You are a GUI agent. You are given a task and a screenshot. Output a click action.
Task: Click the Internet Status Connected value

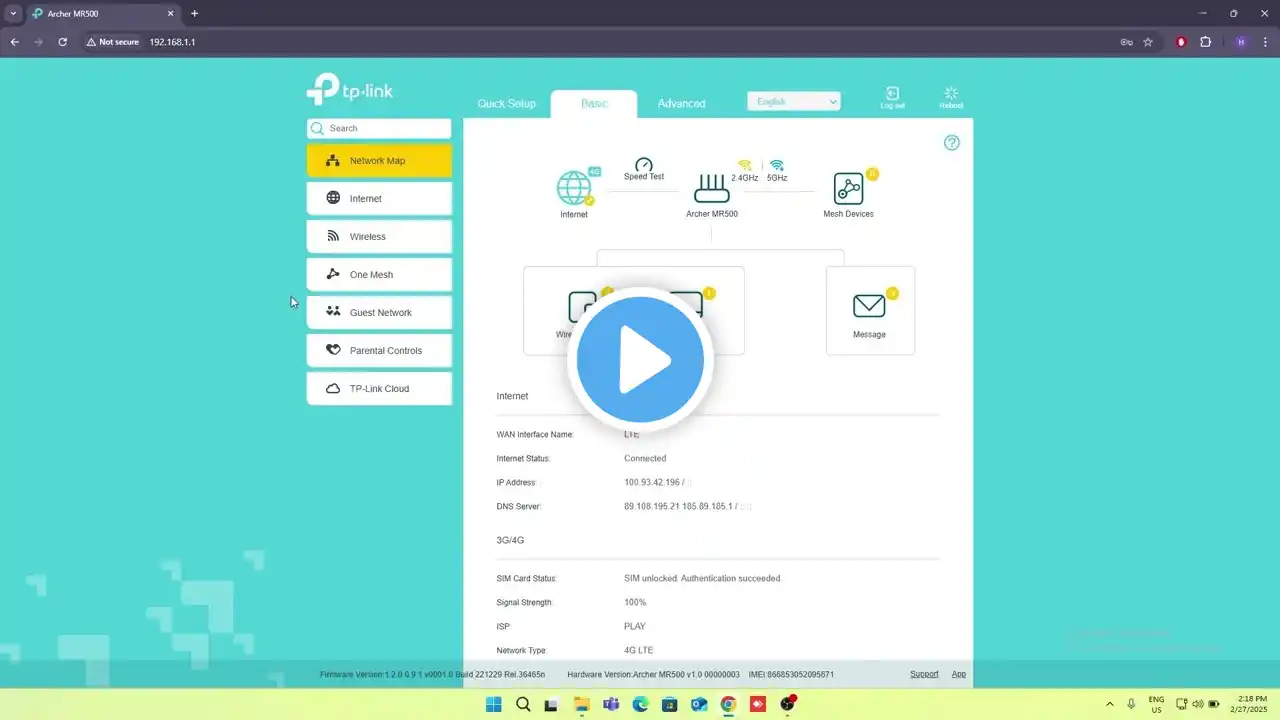(x=645, y=459)
